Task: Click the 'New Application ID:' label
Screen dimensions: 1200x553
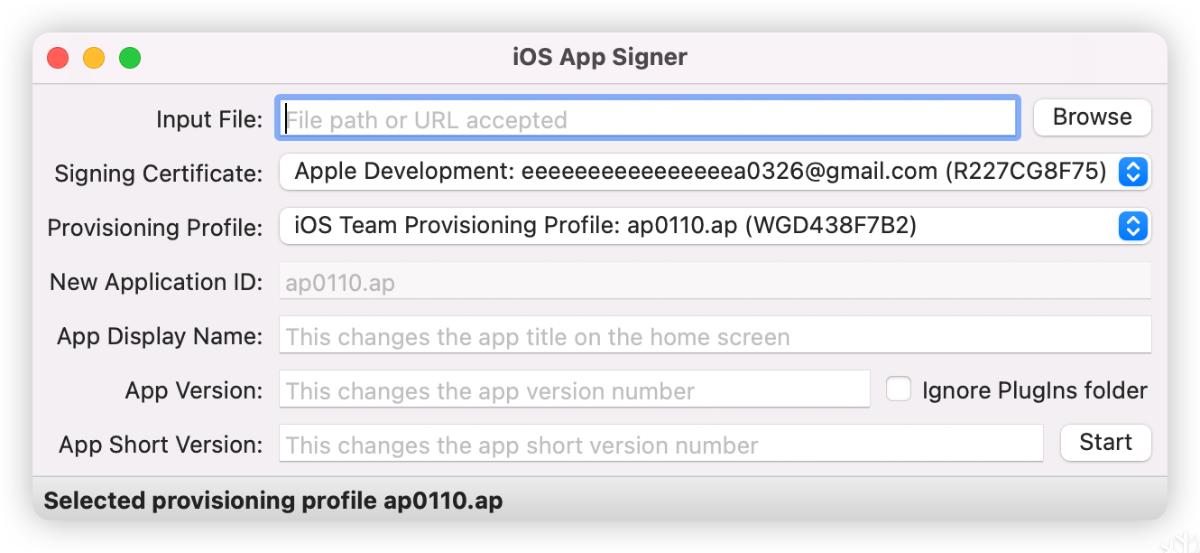Action: (x=156, y=282)
